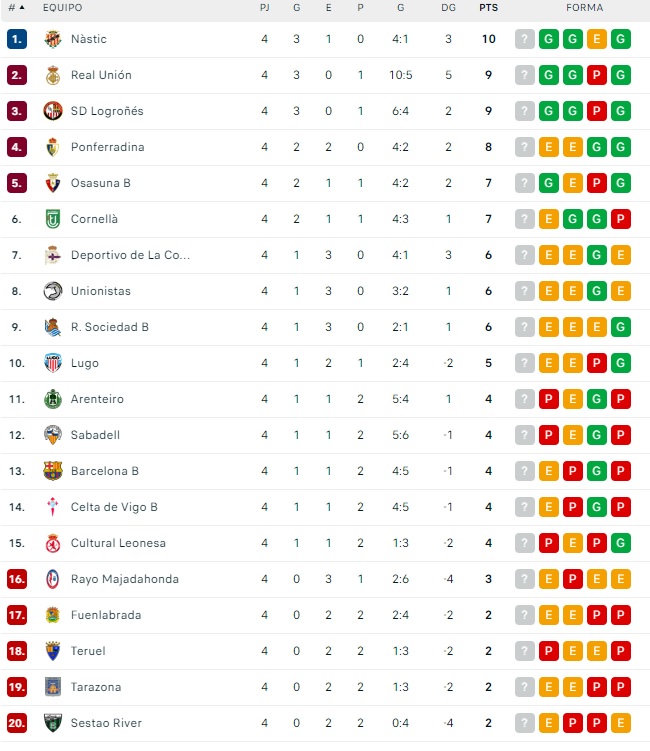Click the Celta de Vigo B crest

tap(53, 507)
